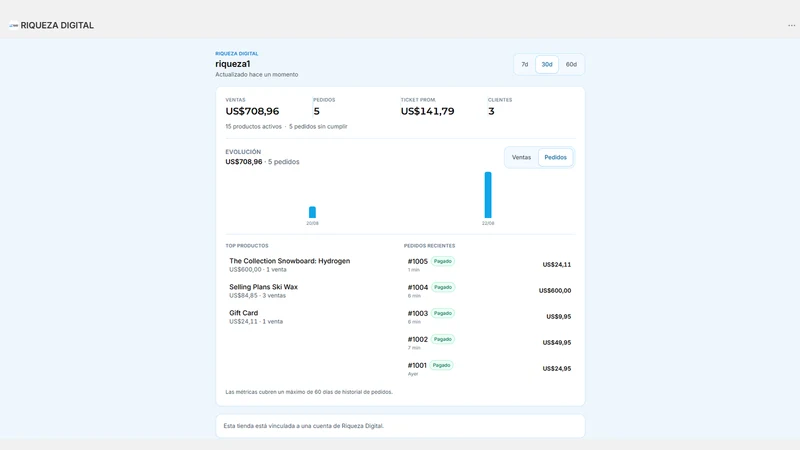The width and height of the screenshot is (800, 450).
Task: Click Pagado badge on order #1001
Action: point(441,365)
